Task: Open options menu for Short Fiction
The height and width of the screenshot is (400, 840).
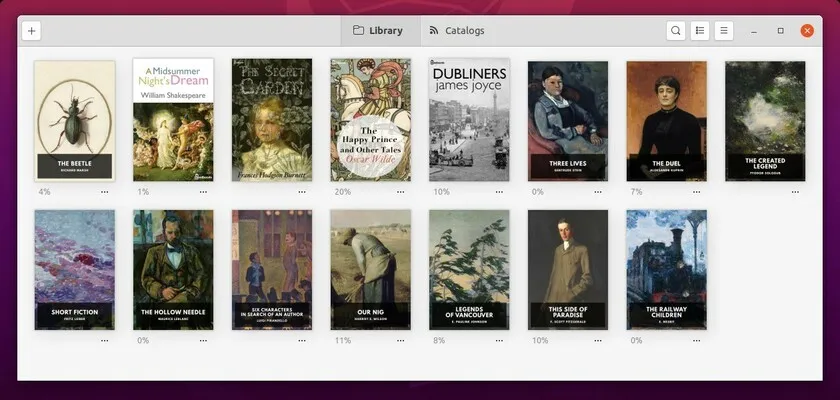Action: pyautogui.click(x=104, y=341)
